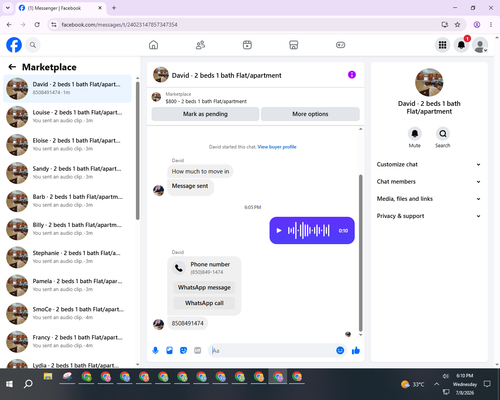Send a thumbs-up like
This screenshot has width=500, height=400.
click(x=356, y=350)
